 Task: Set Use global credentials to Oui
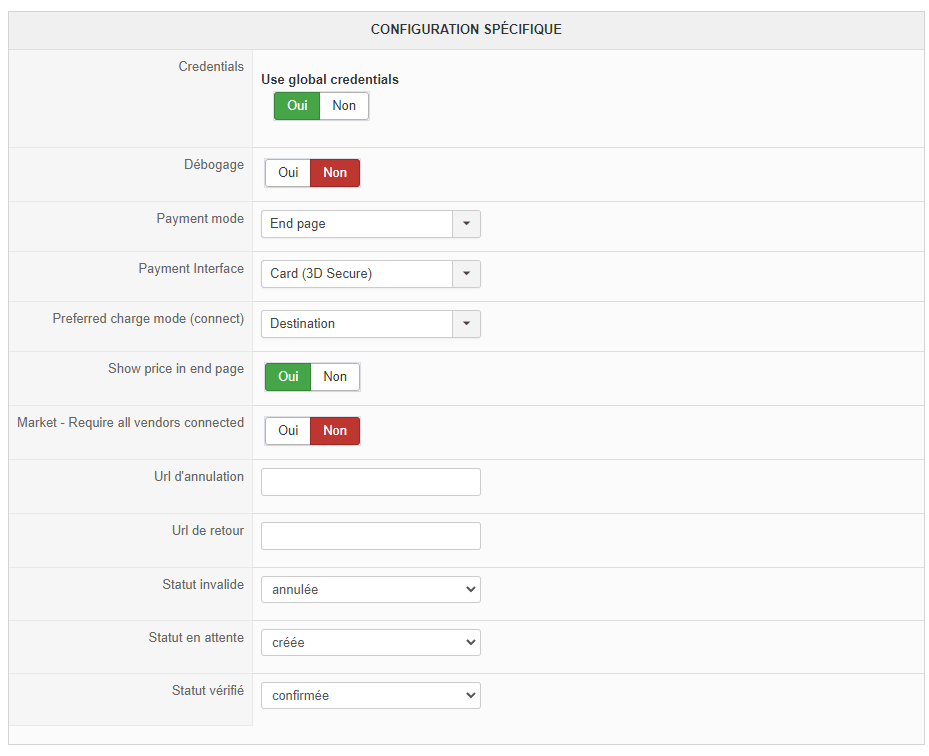coord(297,106)
